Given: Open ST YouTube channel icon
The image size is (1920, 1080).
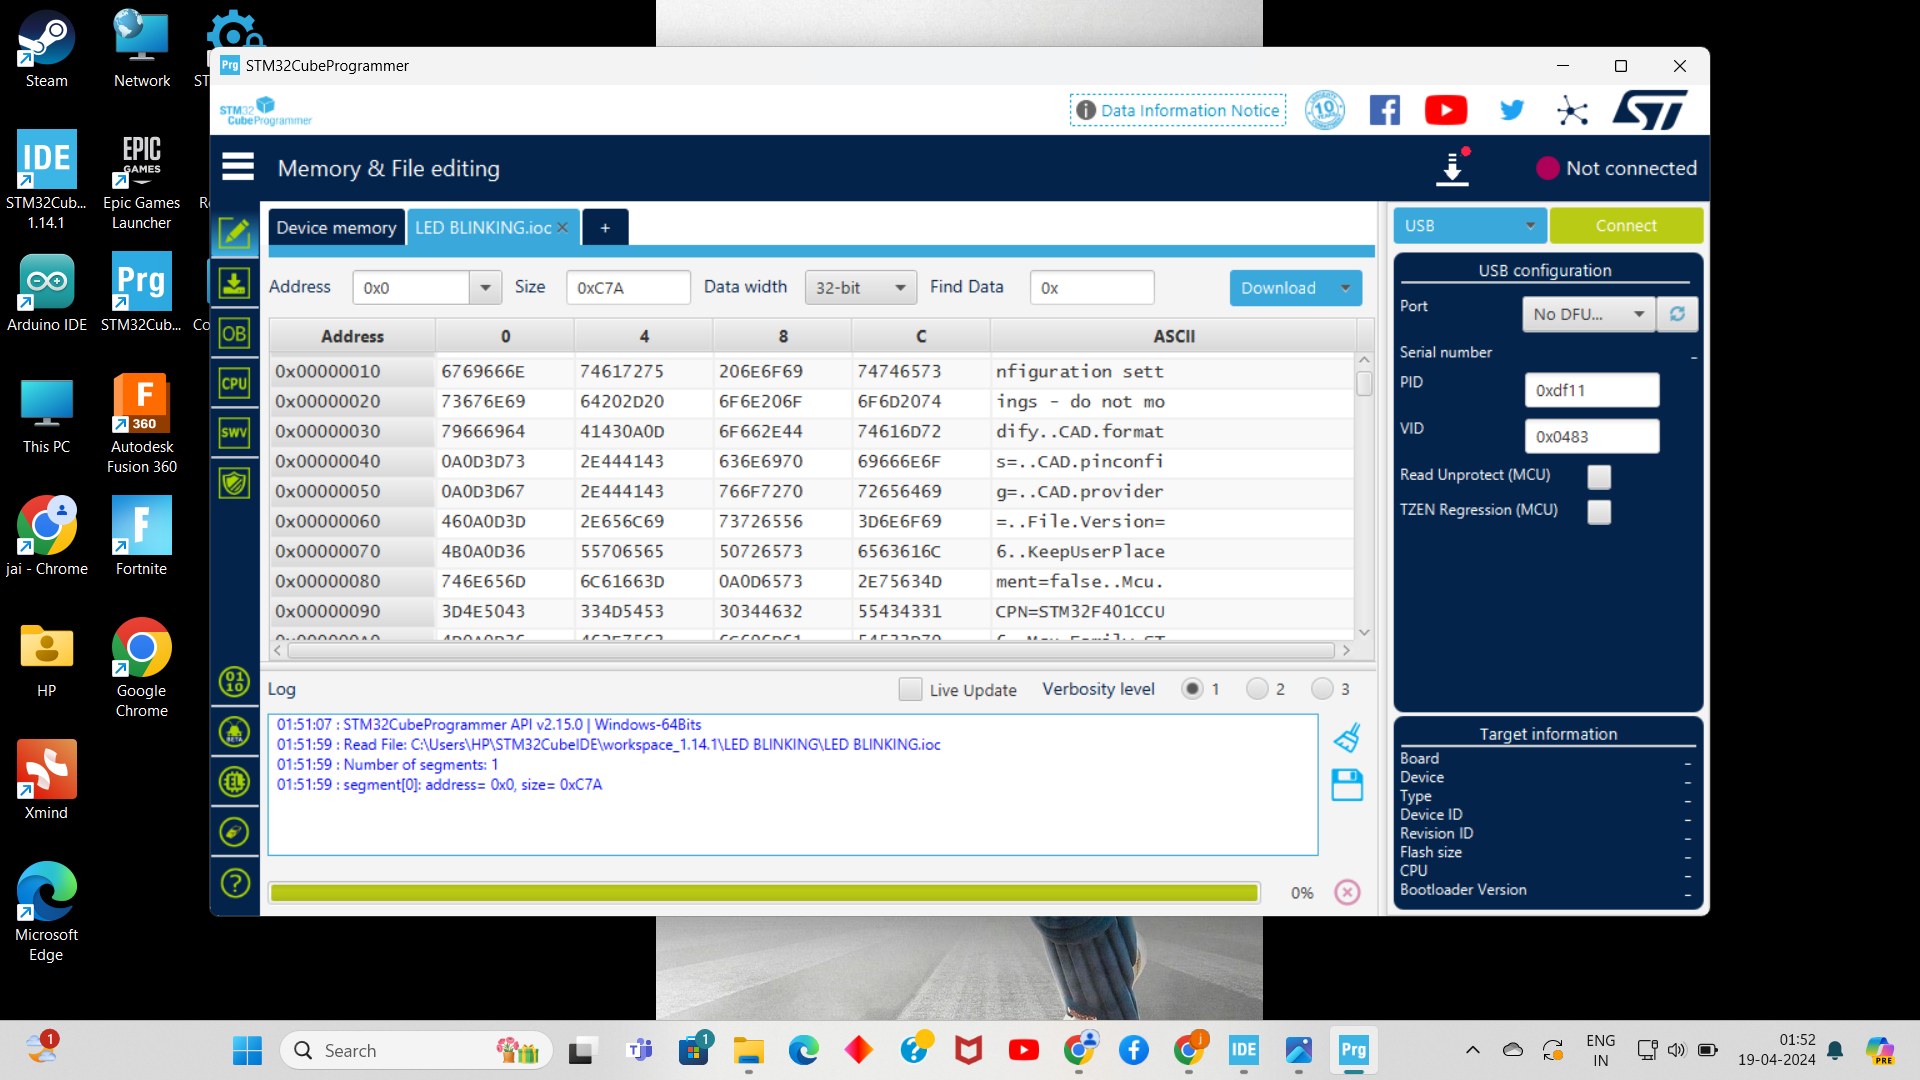Looking at the screenshot, I should tap(1446, 110).
